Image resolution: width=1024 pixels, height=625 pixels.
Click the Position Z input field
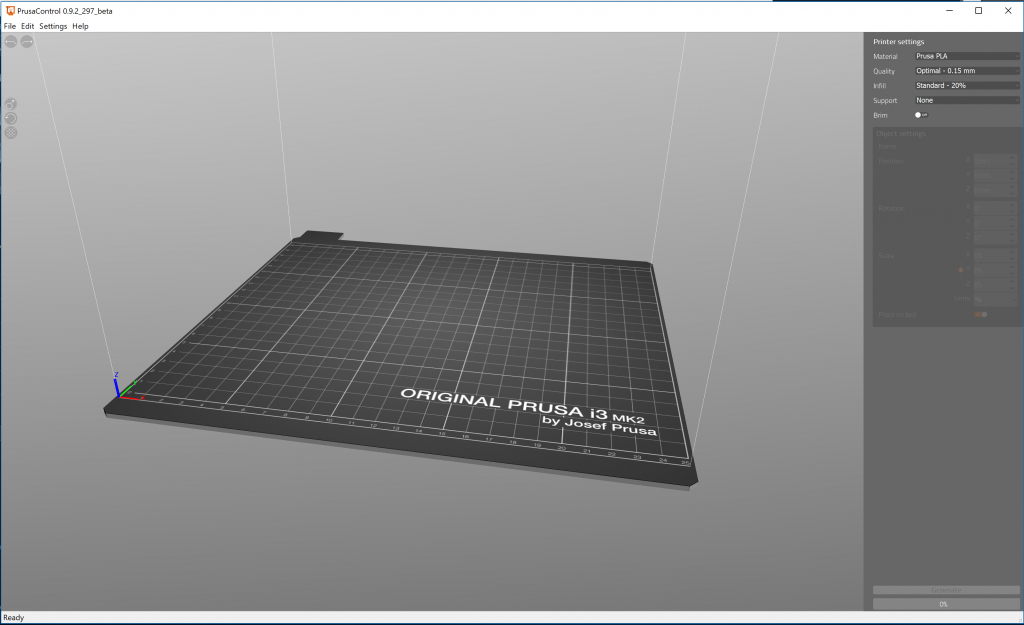tap(996, 190)
